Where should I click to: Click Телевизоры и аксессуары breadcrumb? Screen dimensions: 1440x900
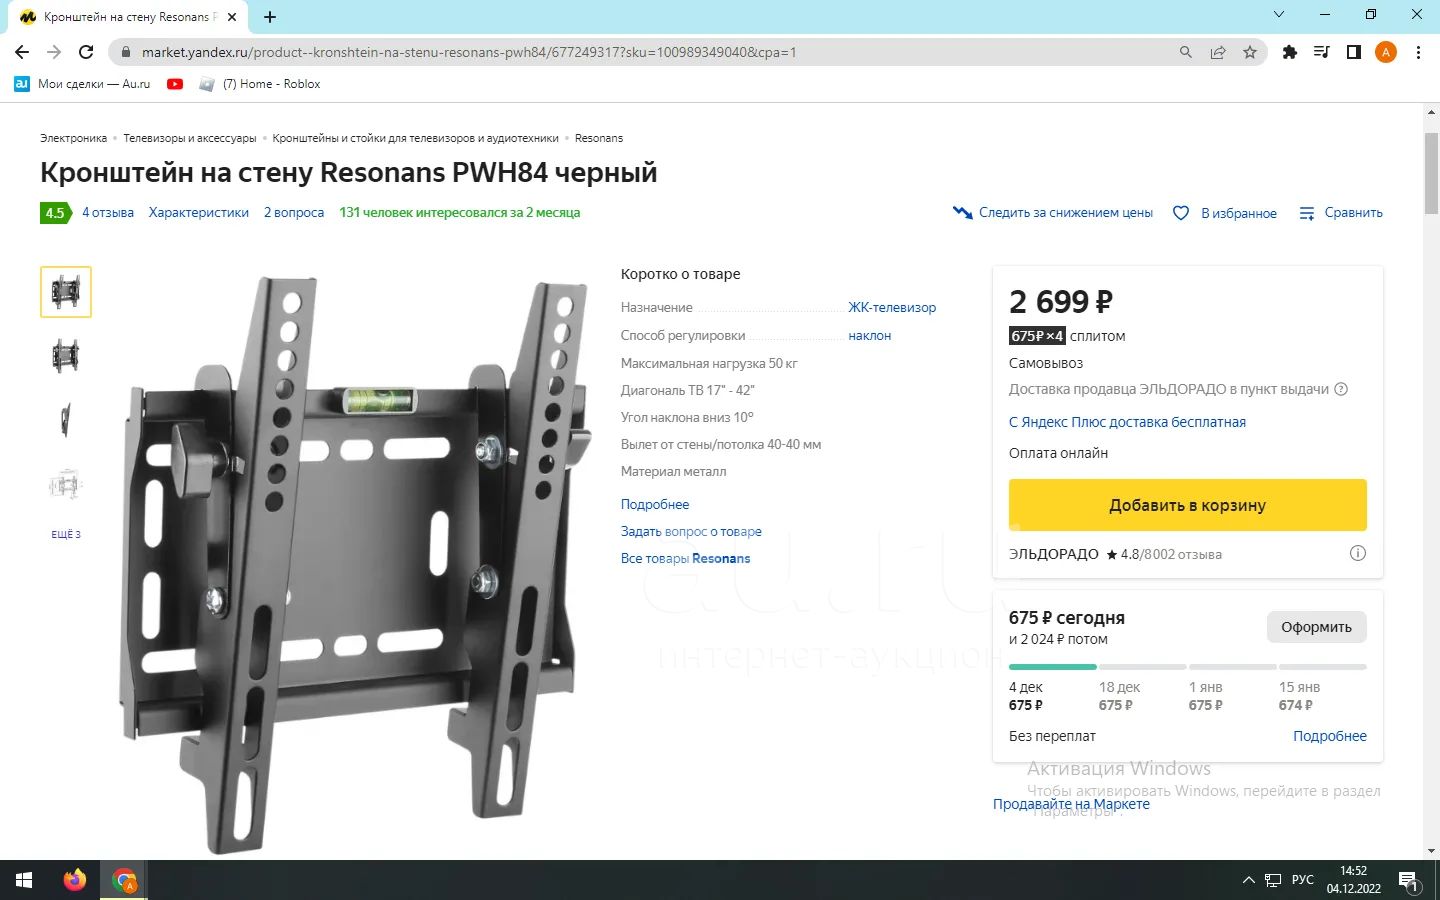pos(189,138)
